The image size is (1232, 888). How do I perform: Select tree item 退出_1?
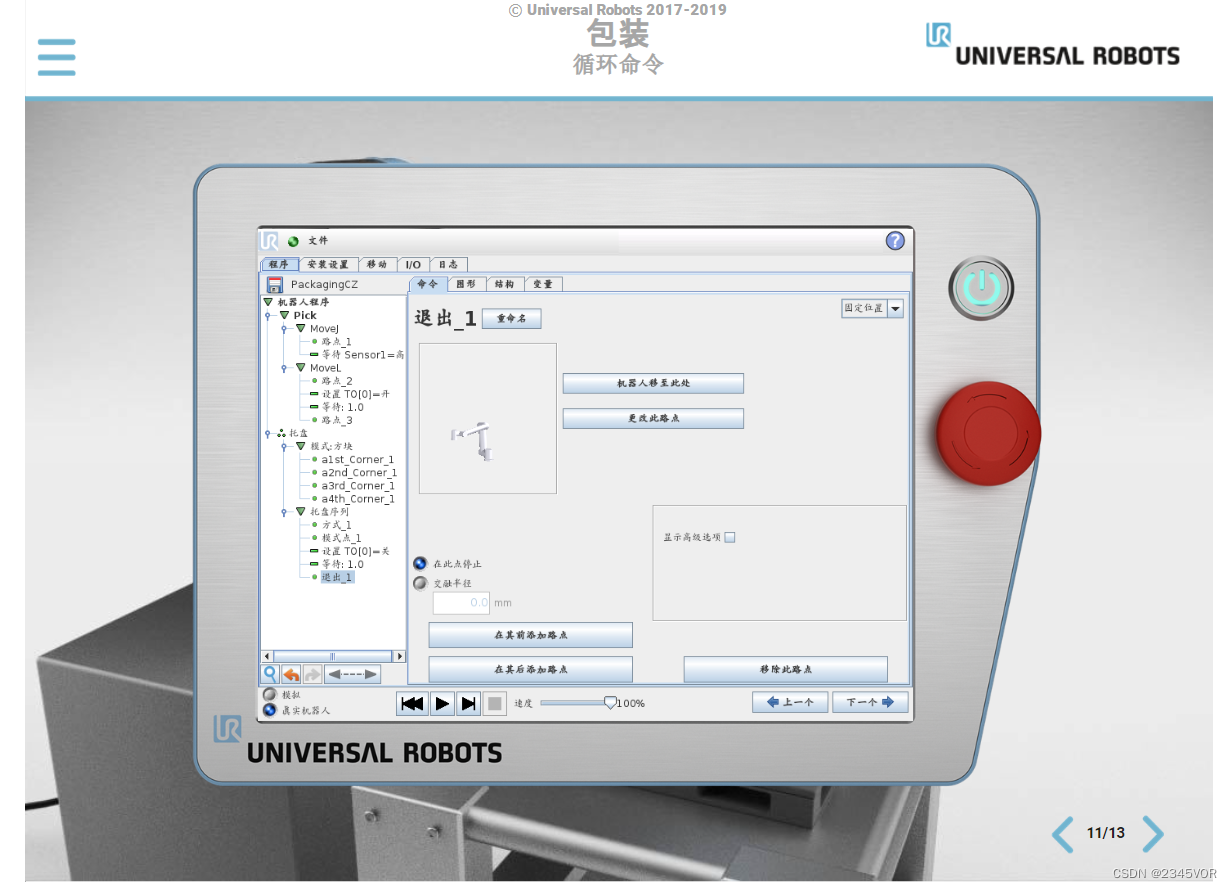click(337, 577)
